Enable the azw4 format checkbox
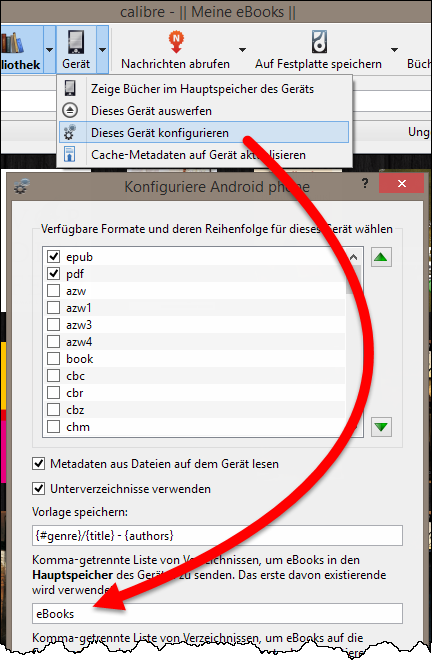This screenshot has width=432, height=668. (53, 342)
